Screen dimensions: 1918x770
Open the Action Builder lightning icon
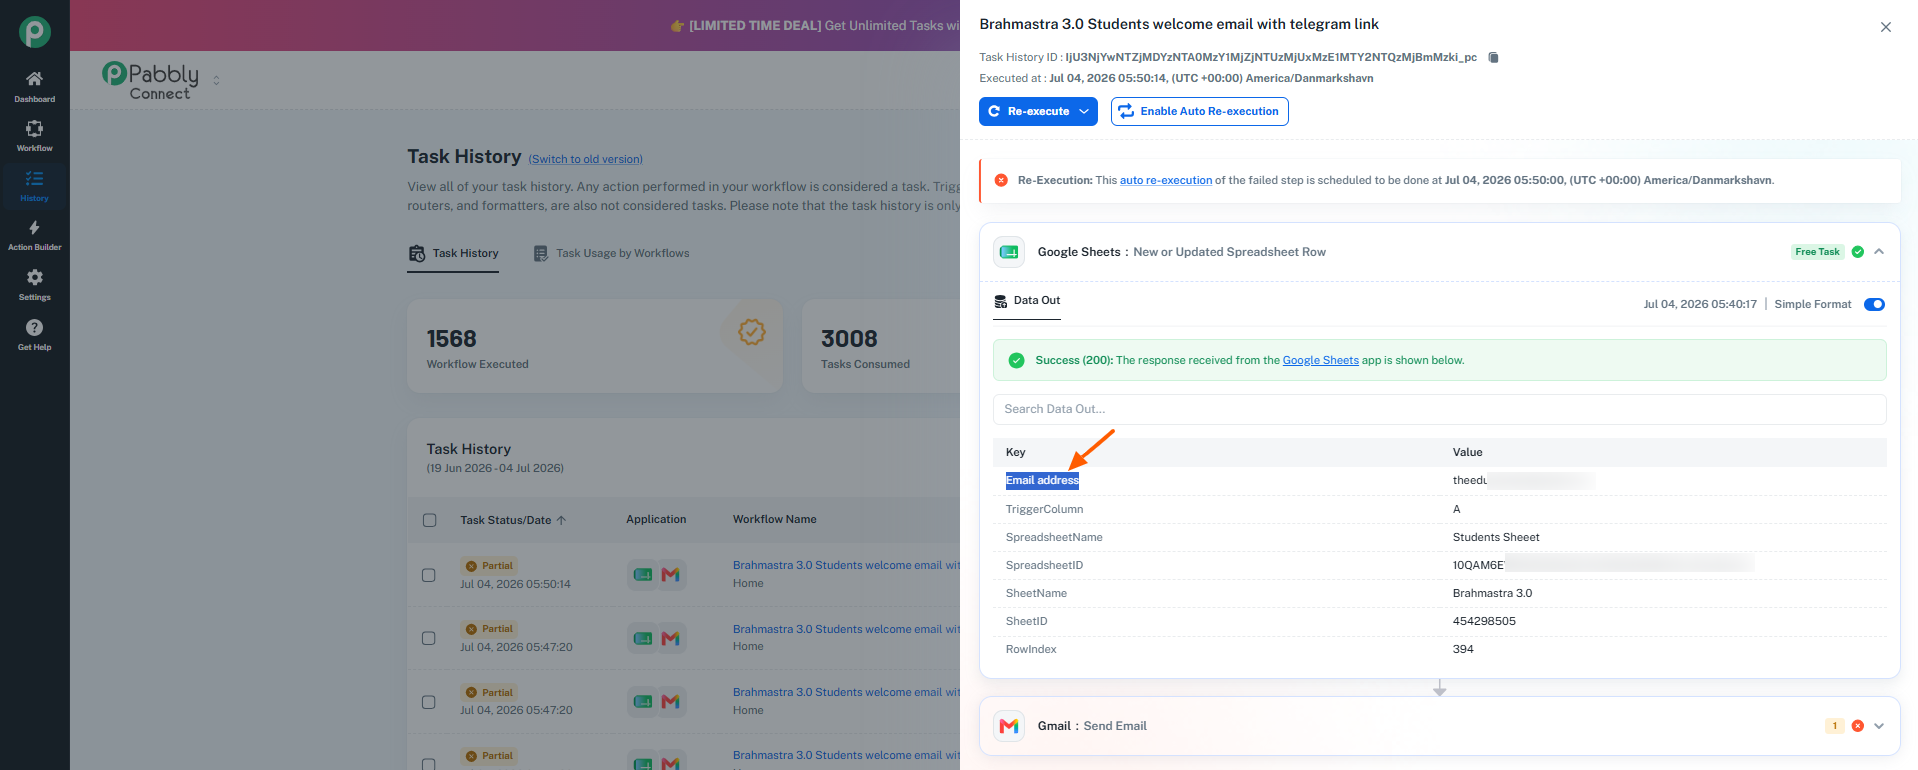34,228
